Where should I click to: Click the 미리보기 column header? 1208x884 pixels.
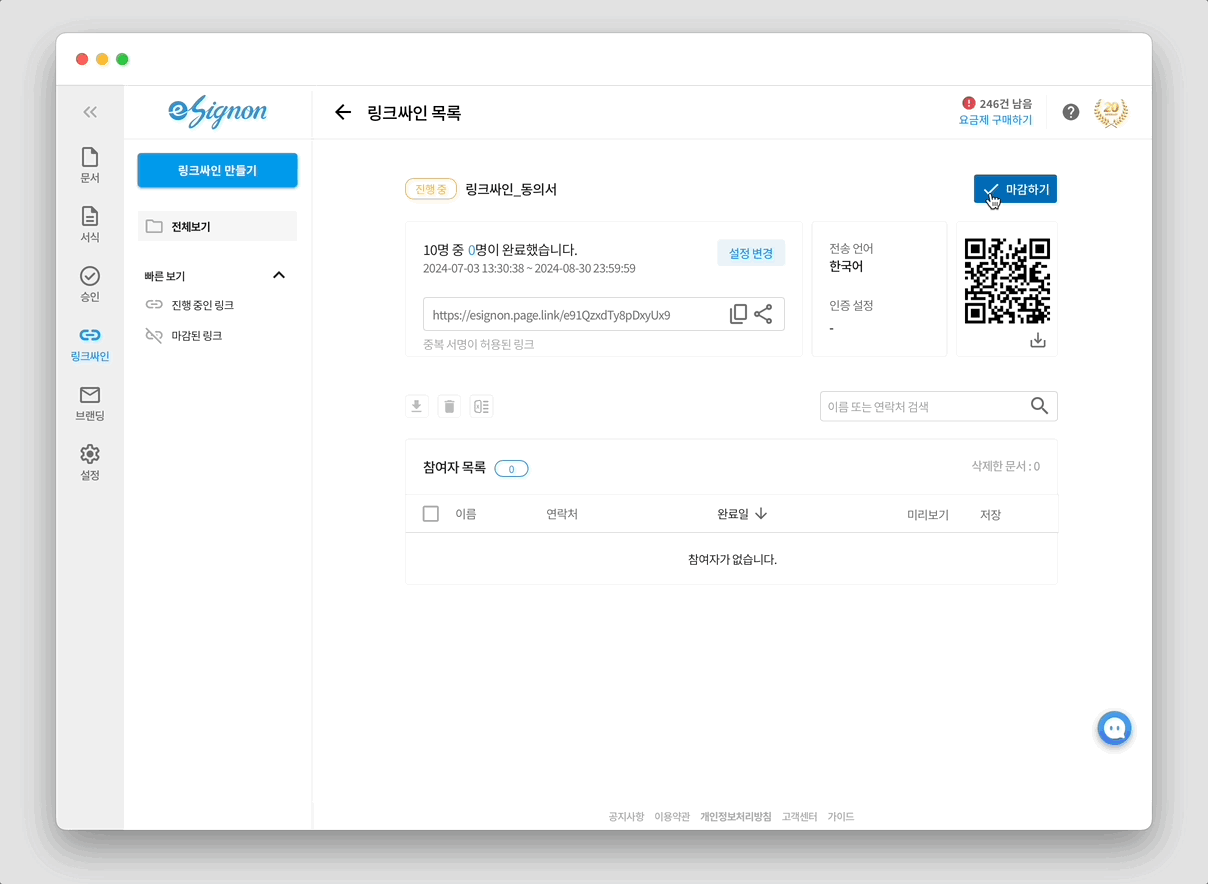(928, 514)
